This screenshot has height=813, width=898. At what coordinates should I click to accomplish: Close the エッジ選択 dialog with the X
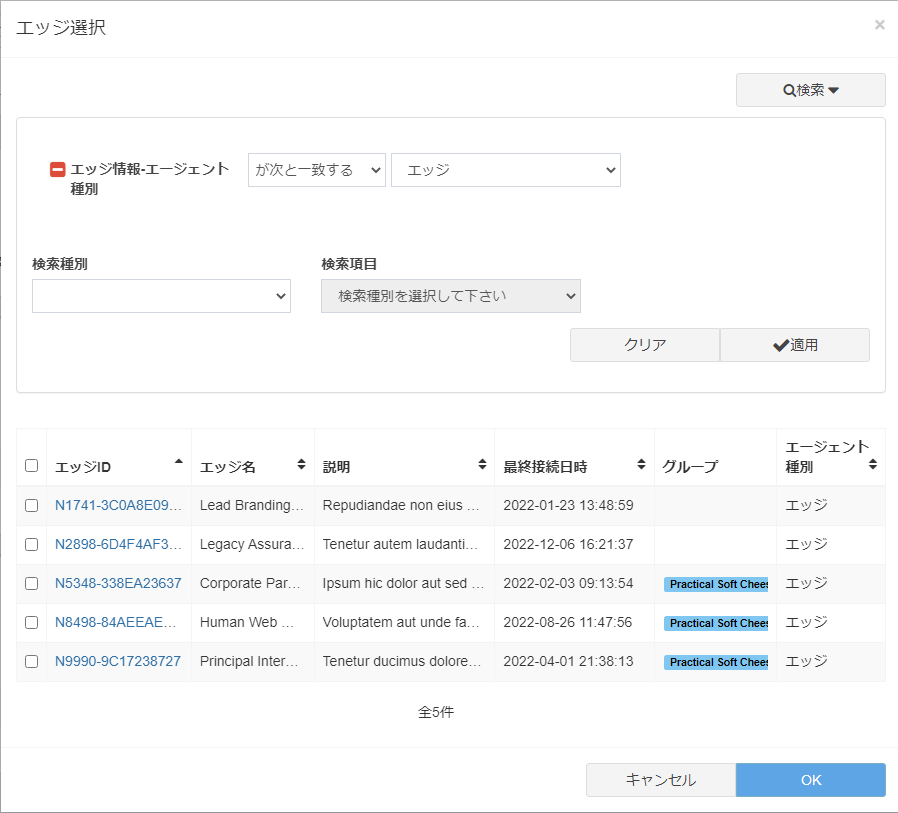(x=879, y=25)
